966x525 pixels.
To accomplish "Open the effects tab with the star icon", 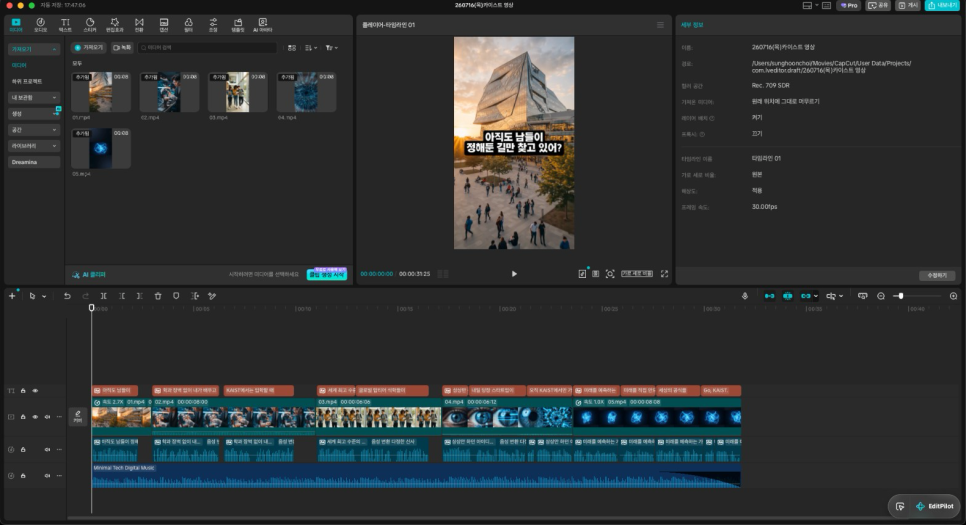I will [115, 25].
